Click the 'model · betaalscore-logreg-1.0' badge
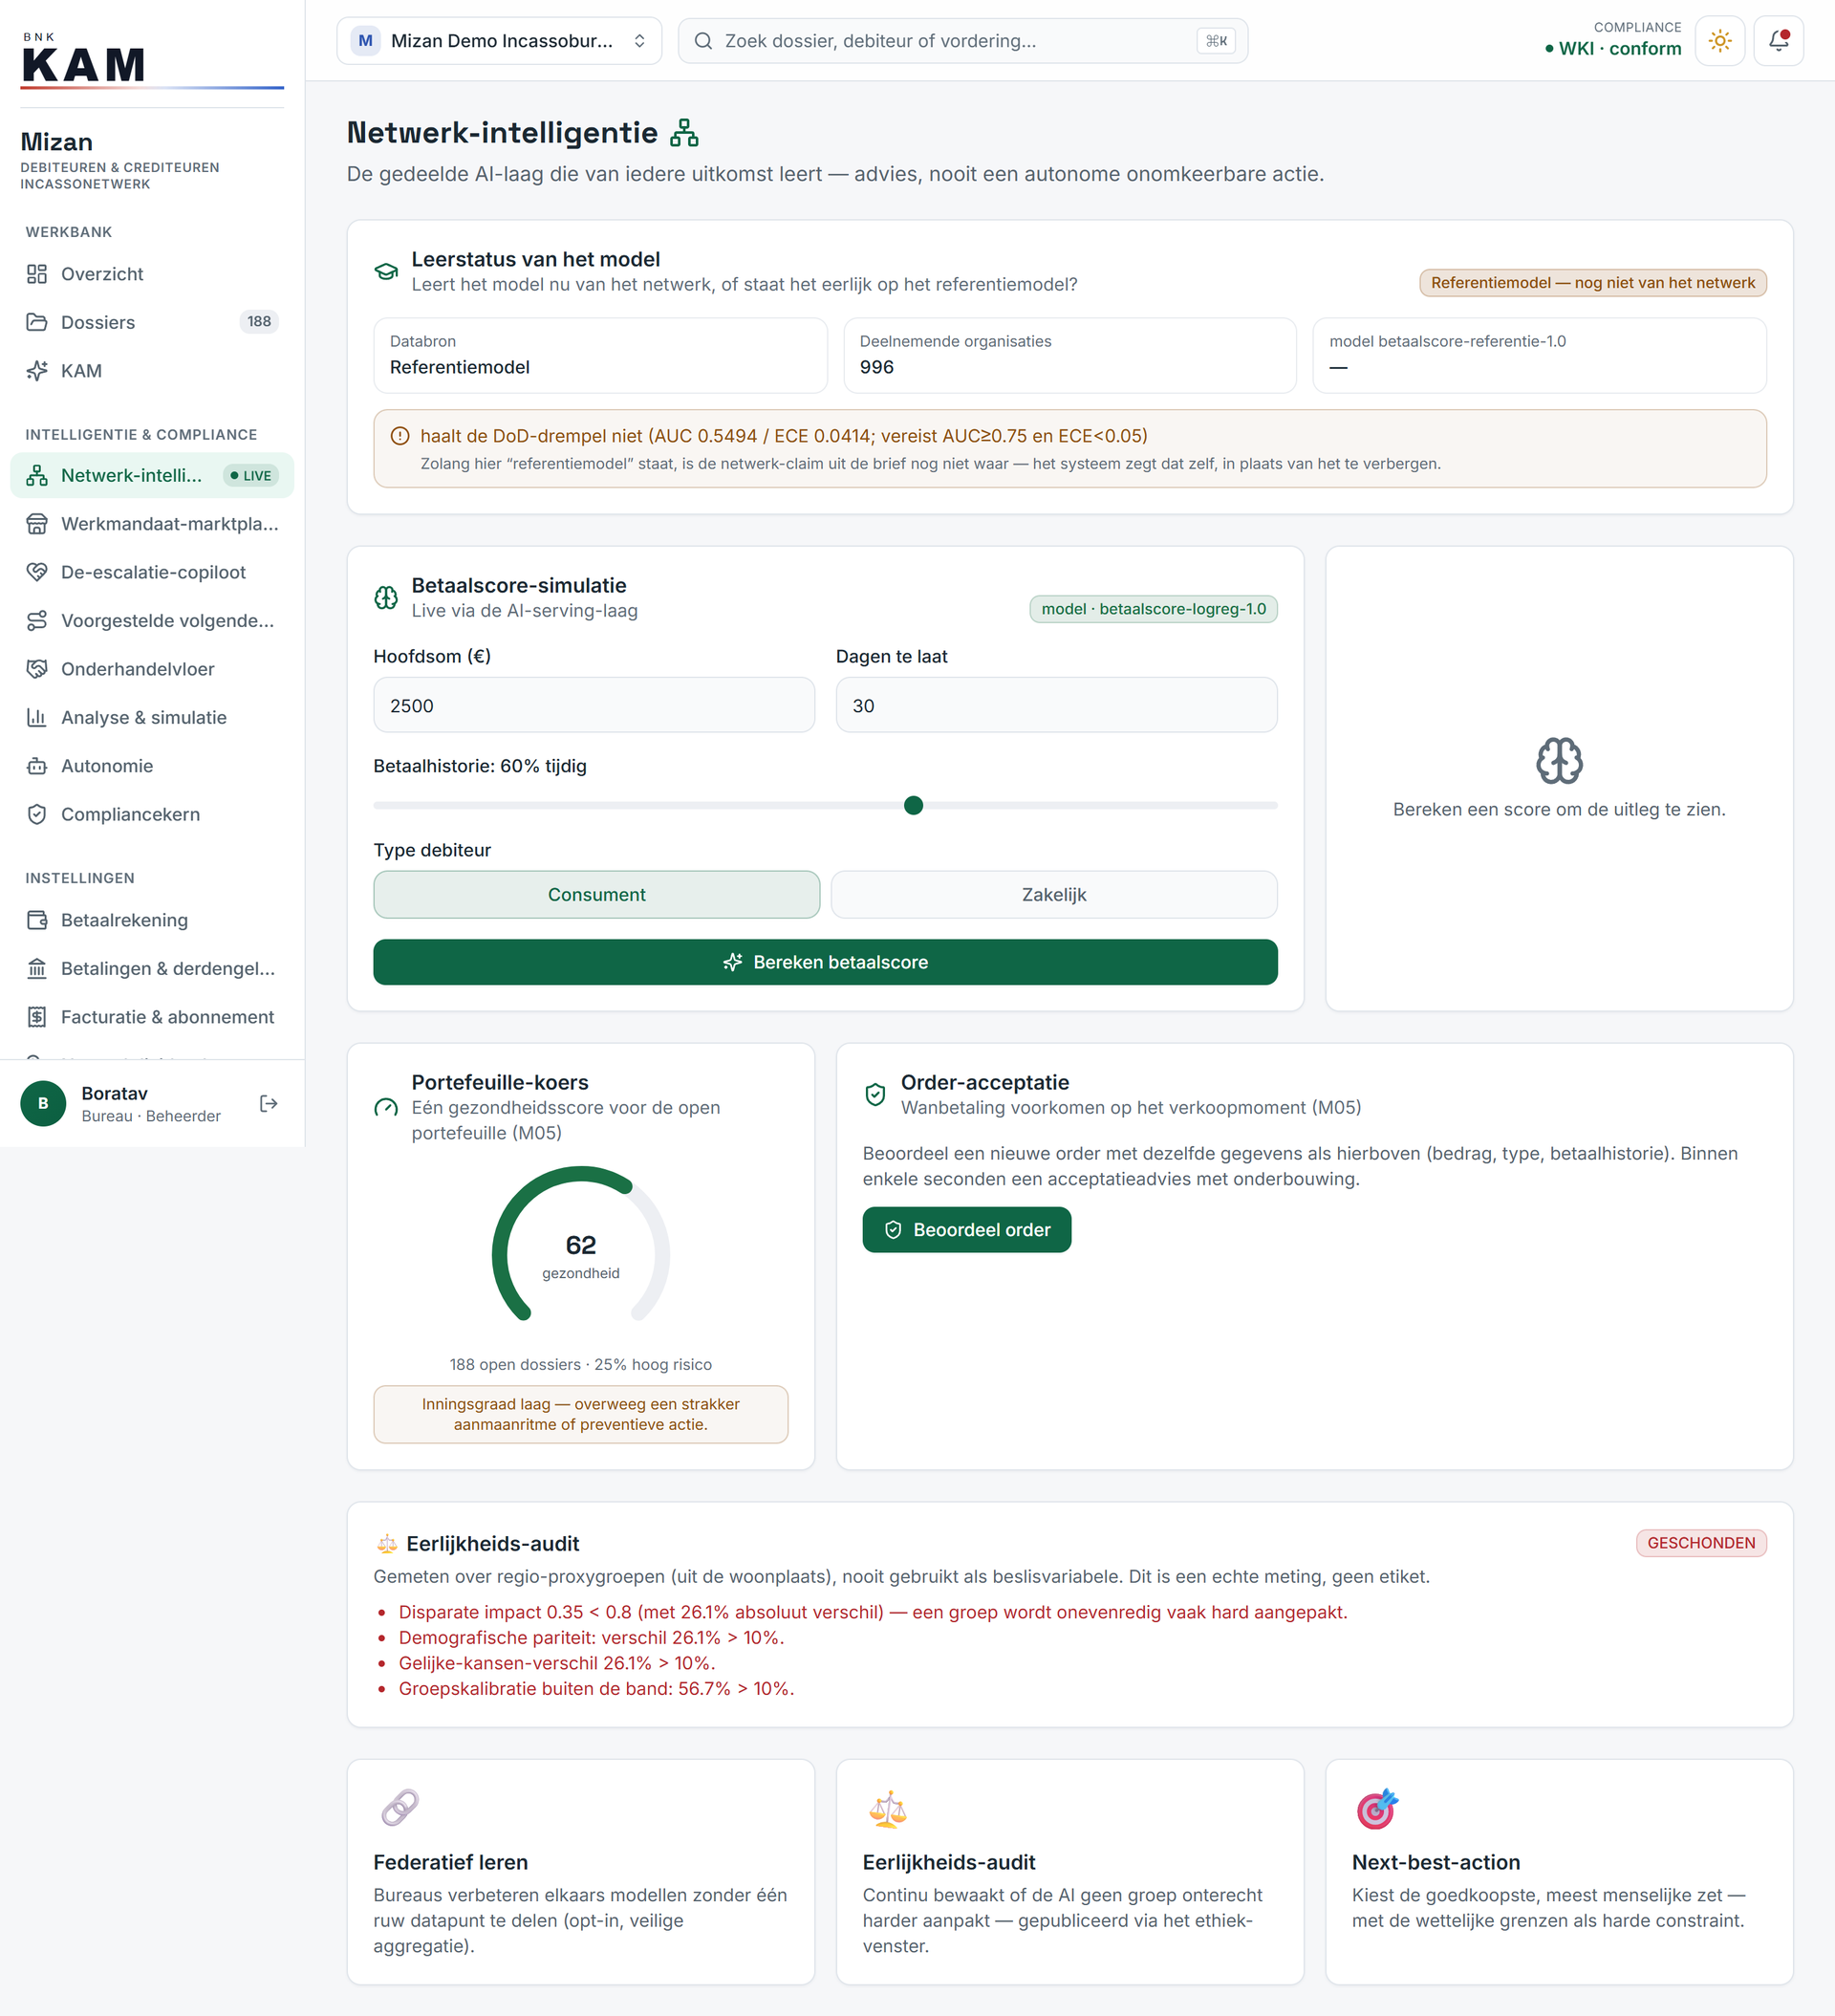1835x2016 pixels. (1153, 609)
